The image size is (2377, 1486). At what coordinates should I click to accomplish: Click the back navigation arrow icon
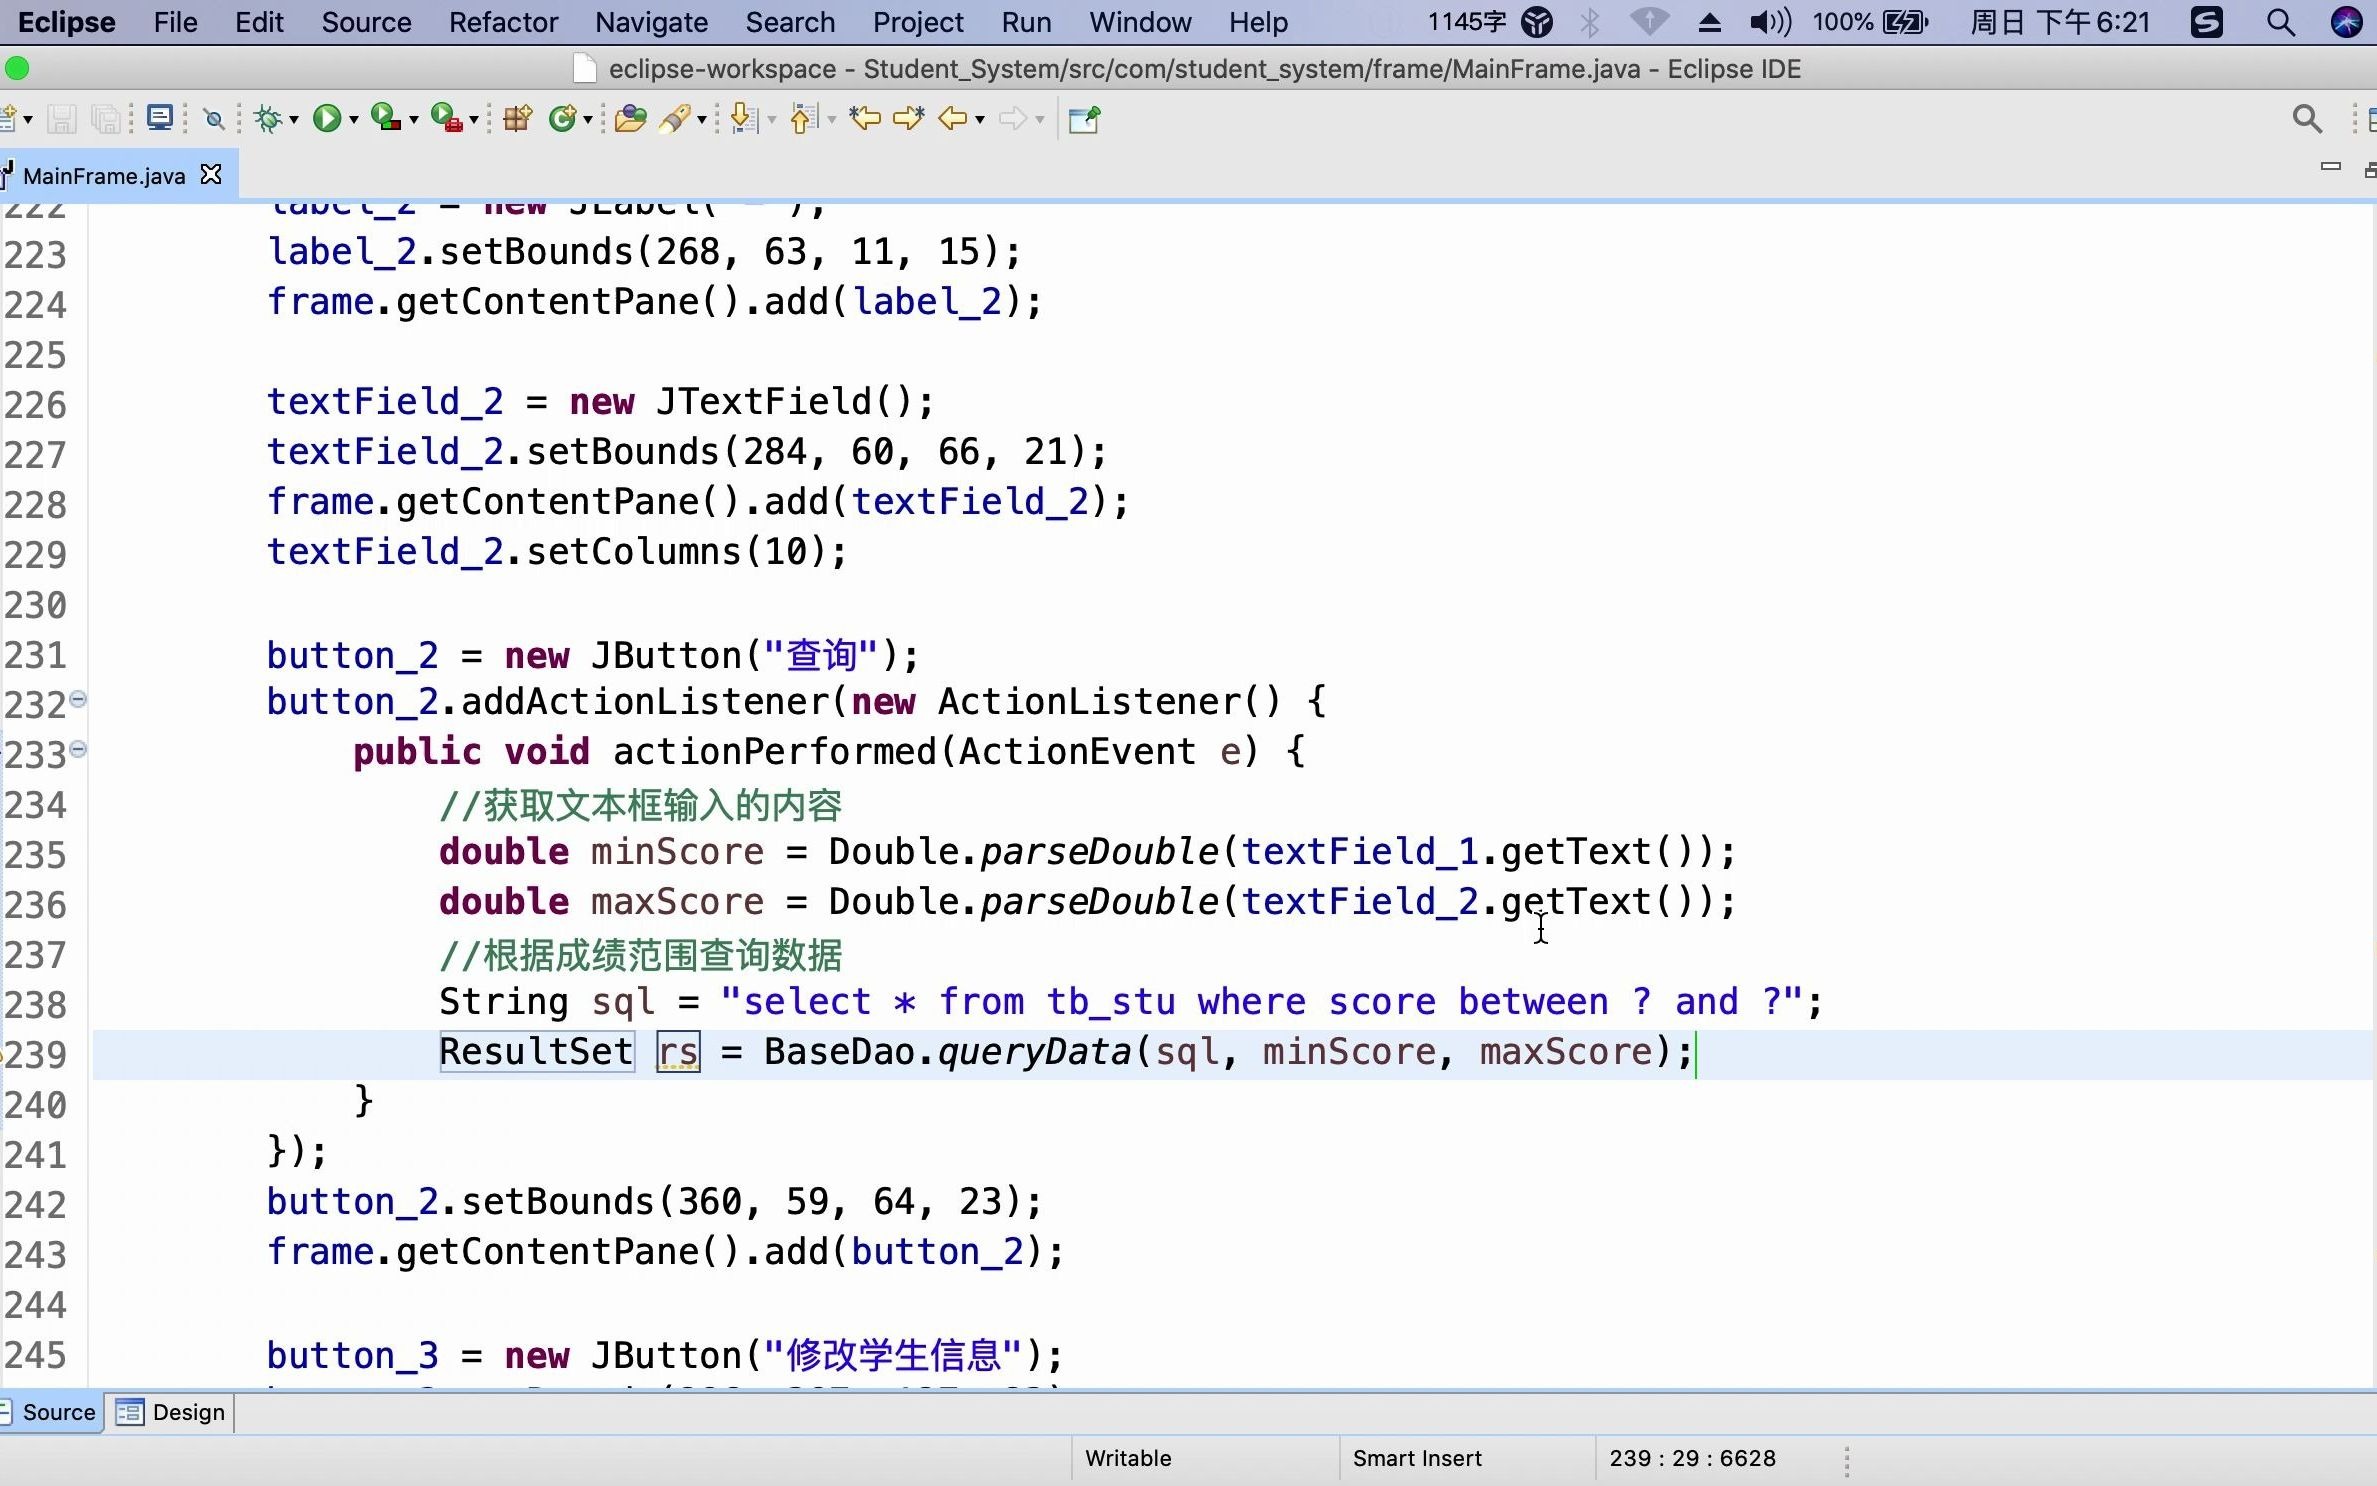click(x=950, y=116)
